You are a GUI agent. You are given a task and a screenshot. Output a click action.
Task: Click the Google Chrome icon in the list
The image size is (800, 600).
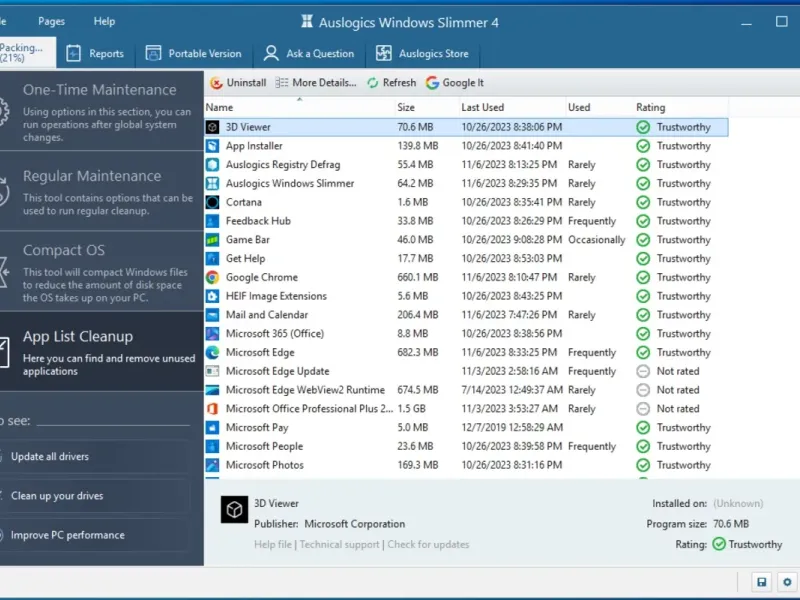pyautogui.click(x=212, y=278)
